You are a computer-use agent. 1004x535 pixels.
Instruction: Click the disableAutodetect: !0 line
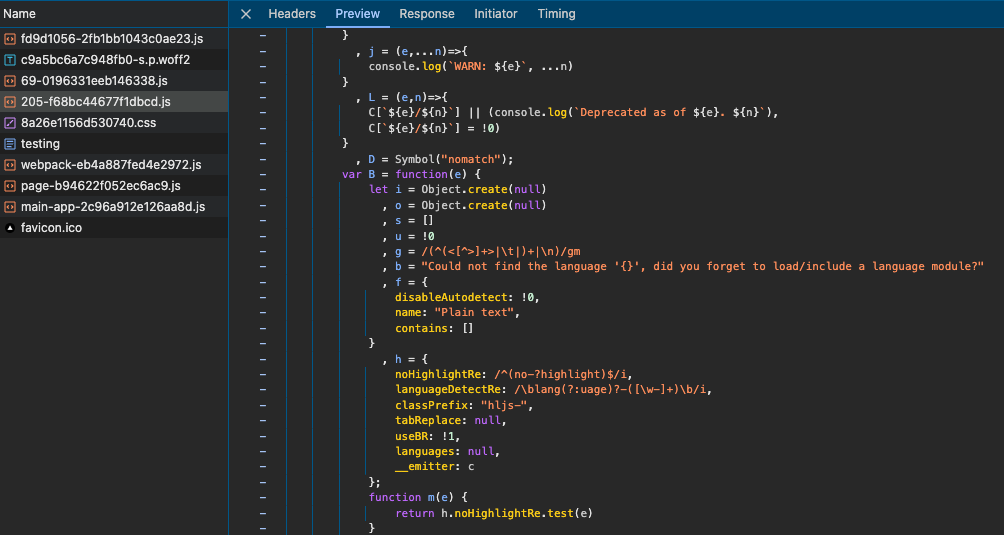[x=467, y=298]
